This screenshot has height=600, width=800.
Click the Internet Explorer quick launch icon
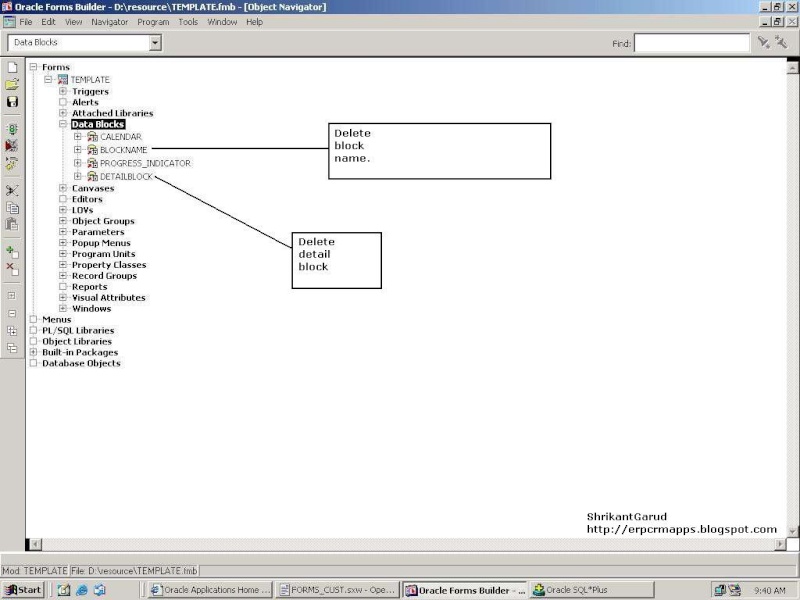coord(82,590)
